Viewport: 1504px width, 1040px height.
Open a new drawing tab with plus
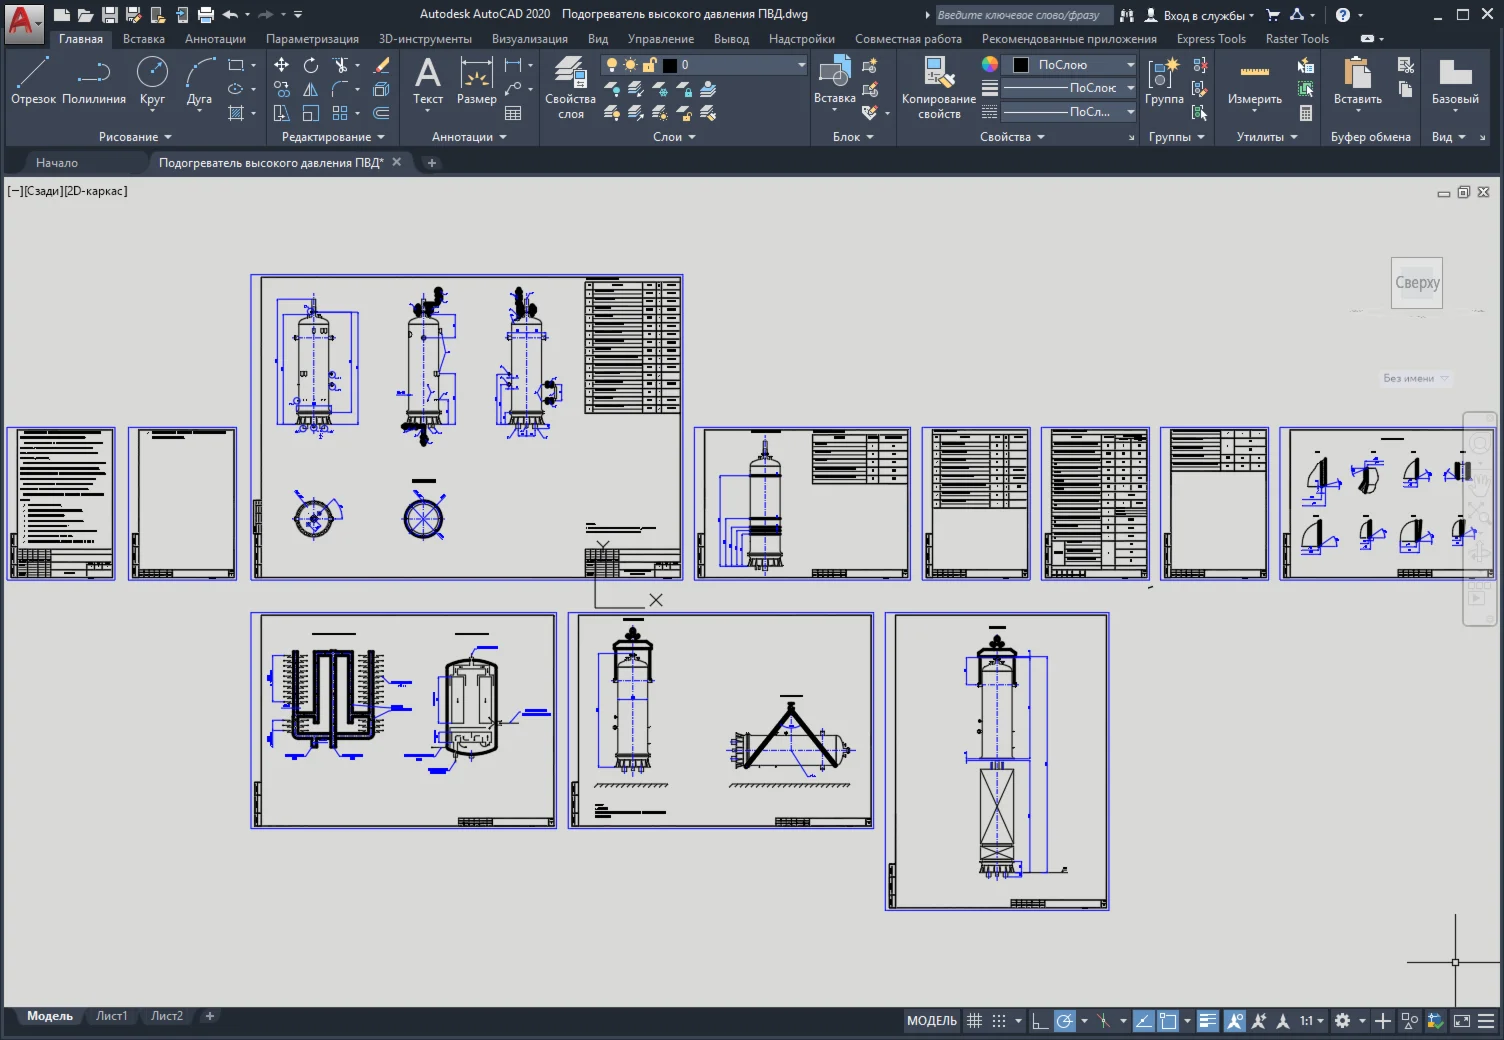click(432, 163)
